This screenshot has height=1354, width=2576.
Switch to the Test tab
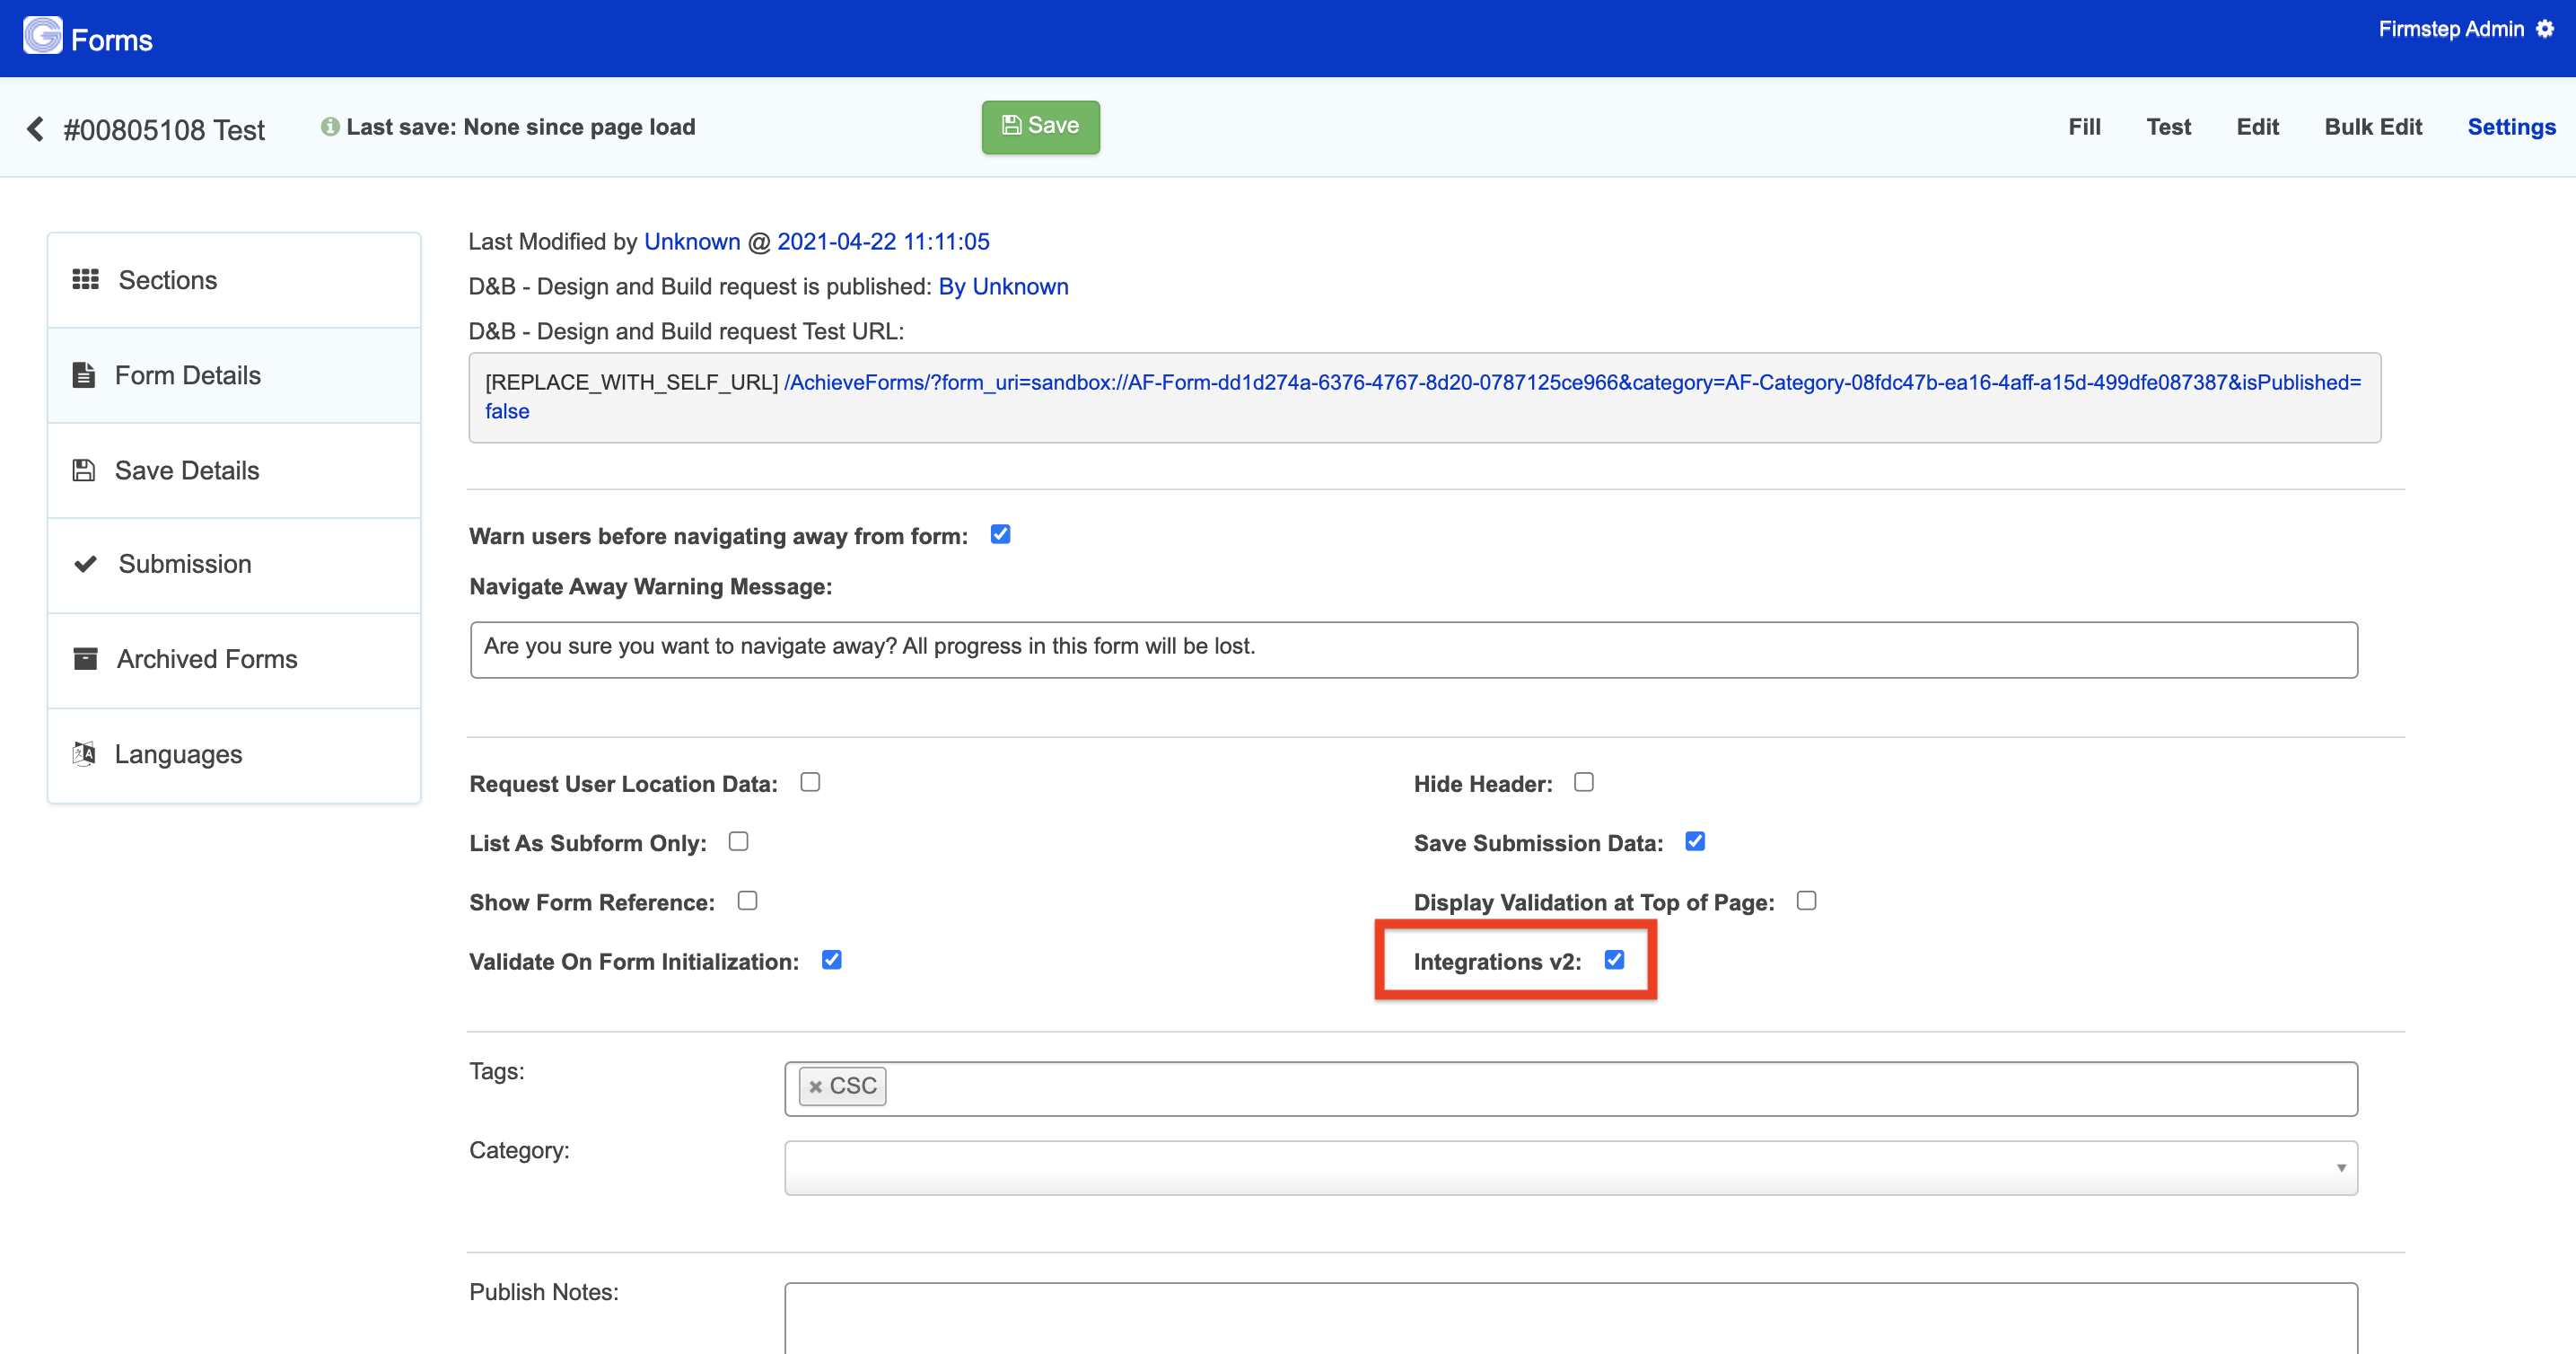pyautogui.click(x=2168, y=127)
